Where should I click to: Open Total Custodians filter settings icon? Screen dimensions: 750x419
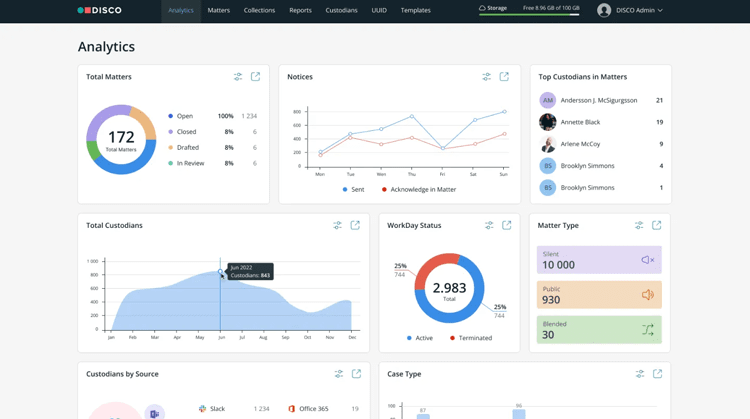coord(338,226)
